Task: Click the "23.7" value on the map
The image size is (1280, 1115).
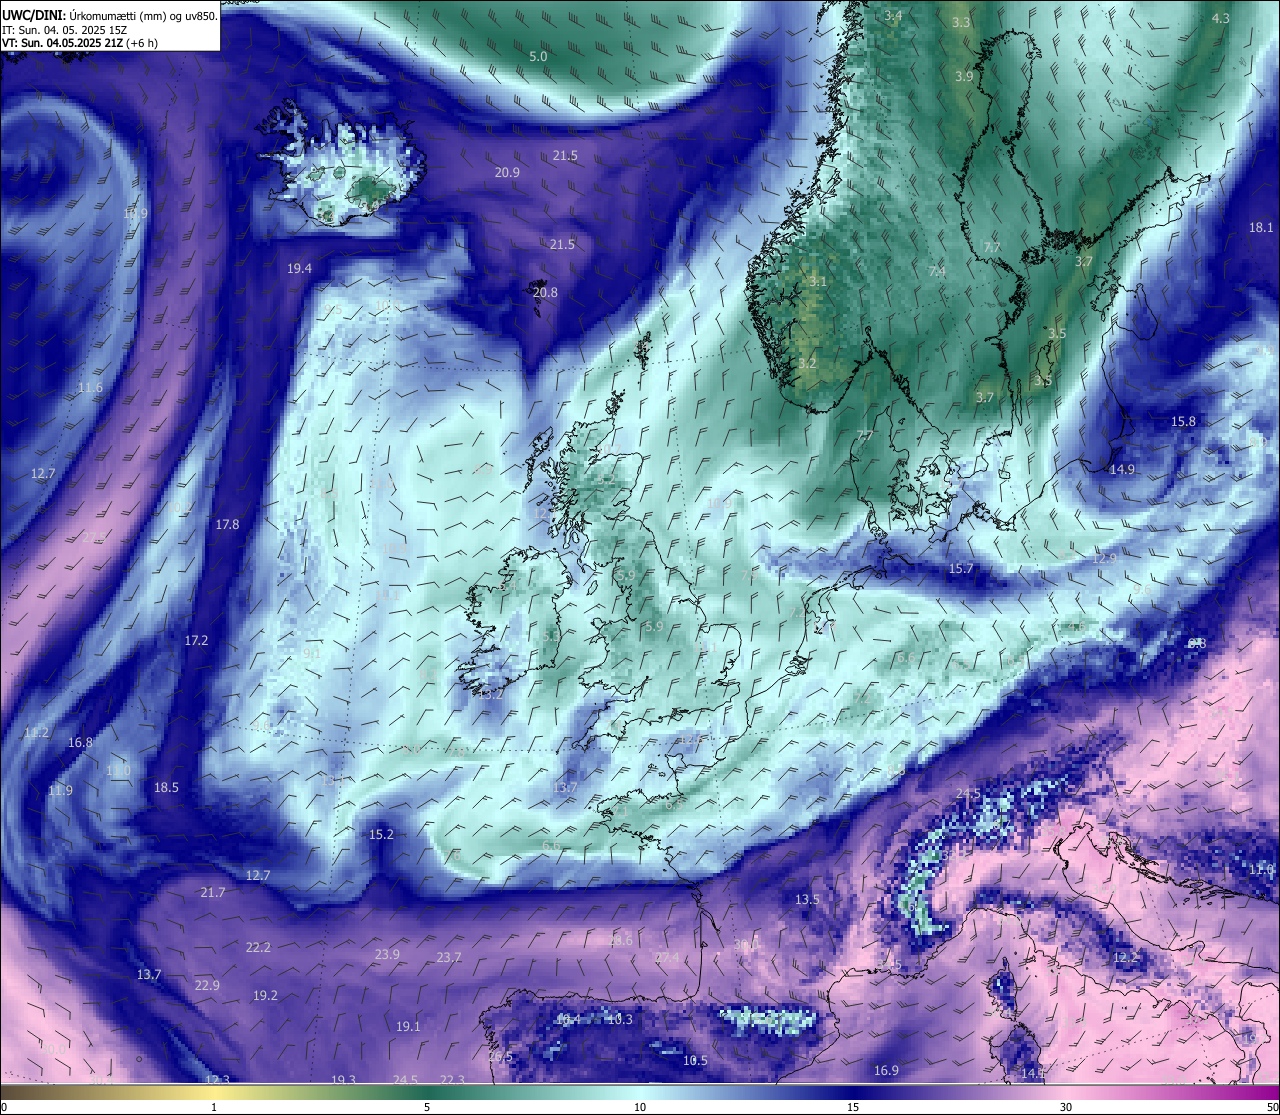Action: [449, 958]
